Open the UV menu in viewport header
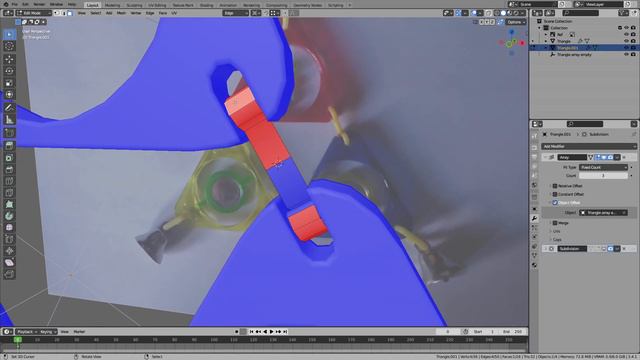Viewport: 640px width, 360px height. [174, 13]
